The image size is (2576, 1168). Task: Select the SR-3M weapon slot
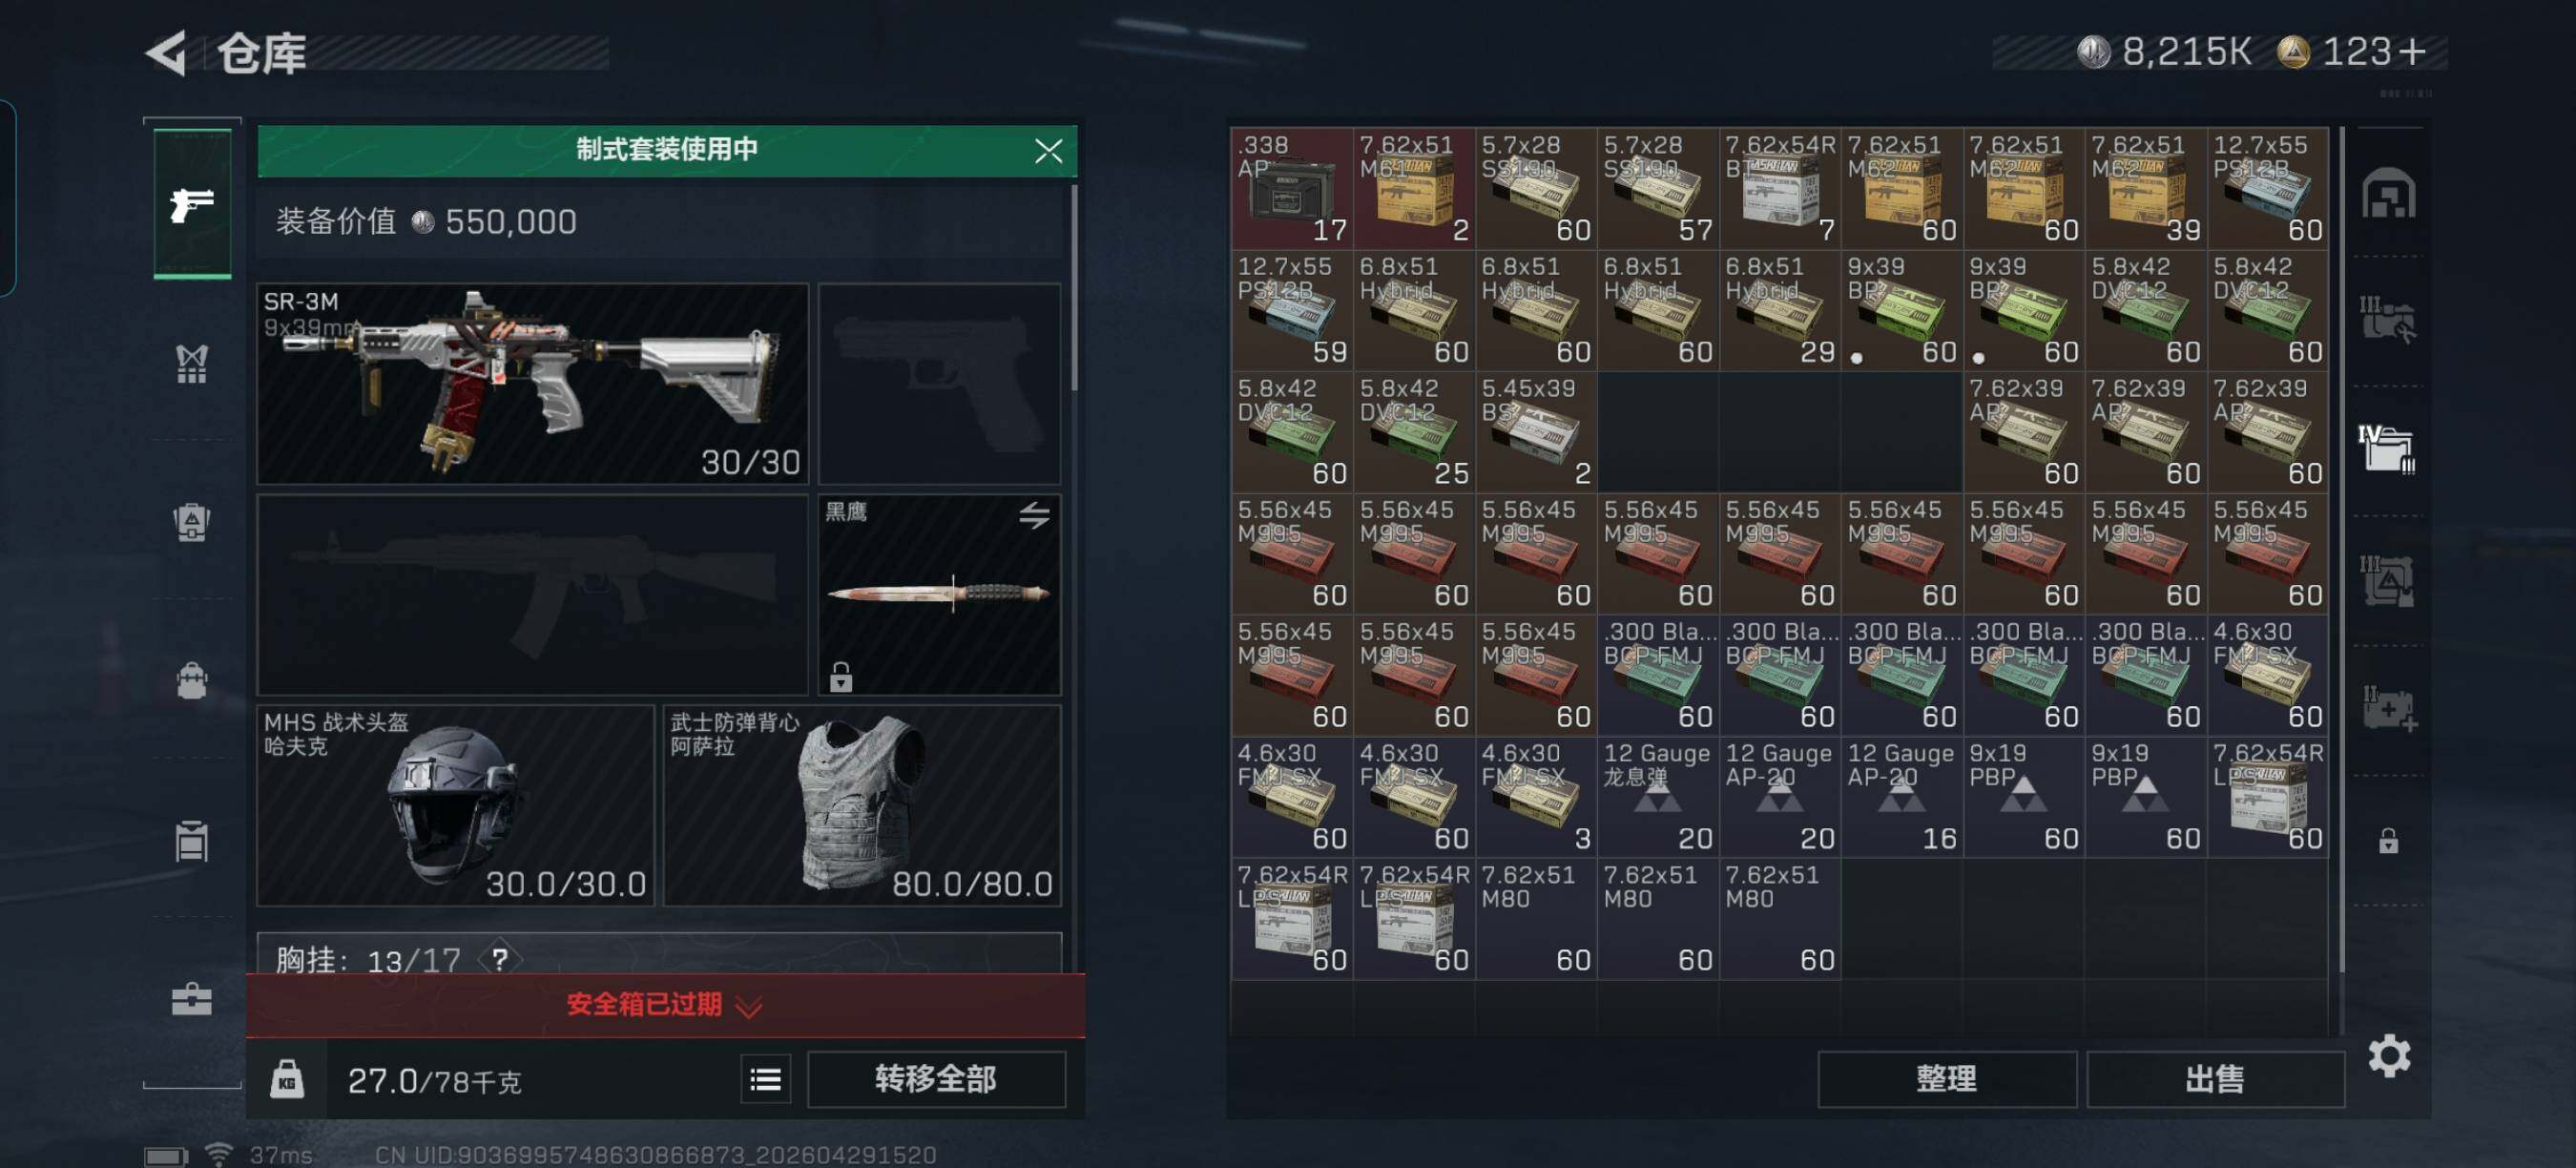point(533,384)
